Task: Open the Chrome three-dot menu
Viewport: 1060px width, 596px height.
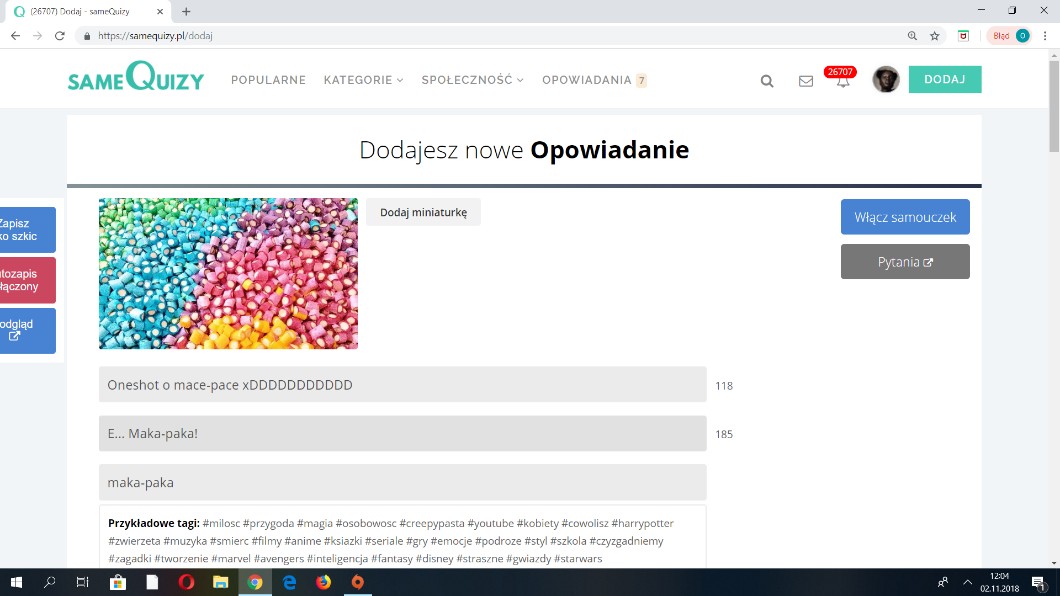Action: click(1045, 35)
